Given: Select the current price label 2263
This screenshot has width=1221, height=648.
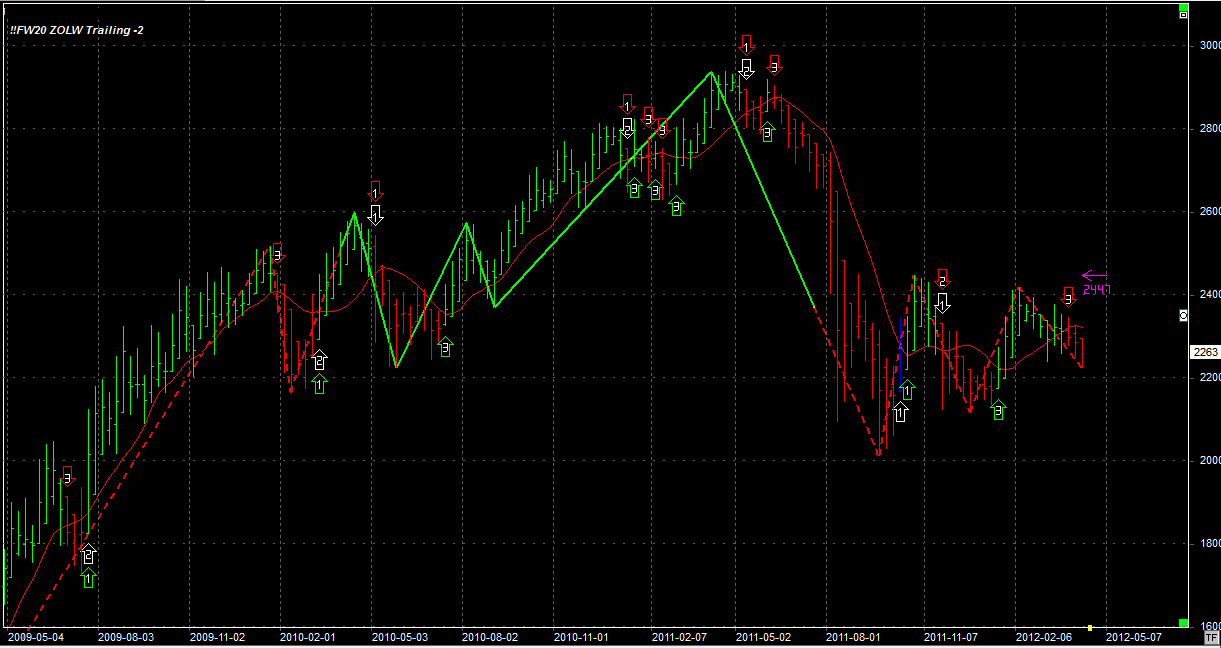Looking at the screenshot, I should coord(1204,352).
